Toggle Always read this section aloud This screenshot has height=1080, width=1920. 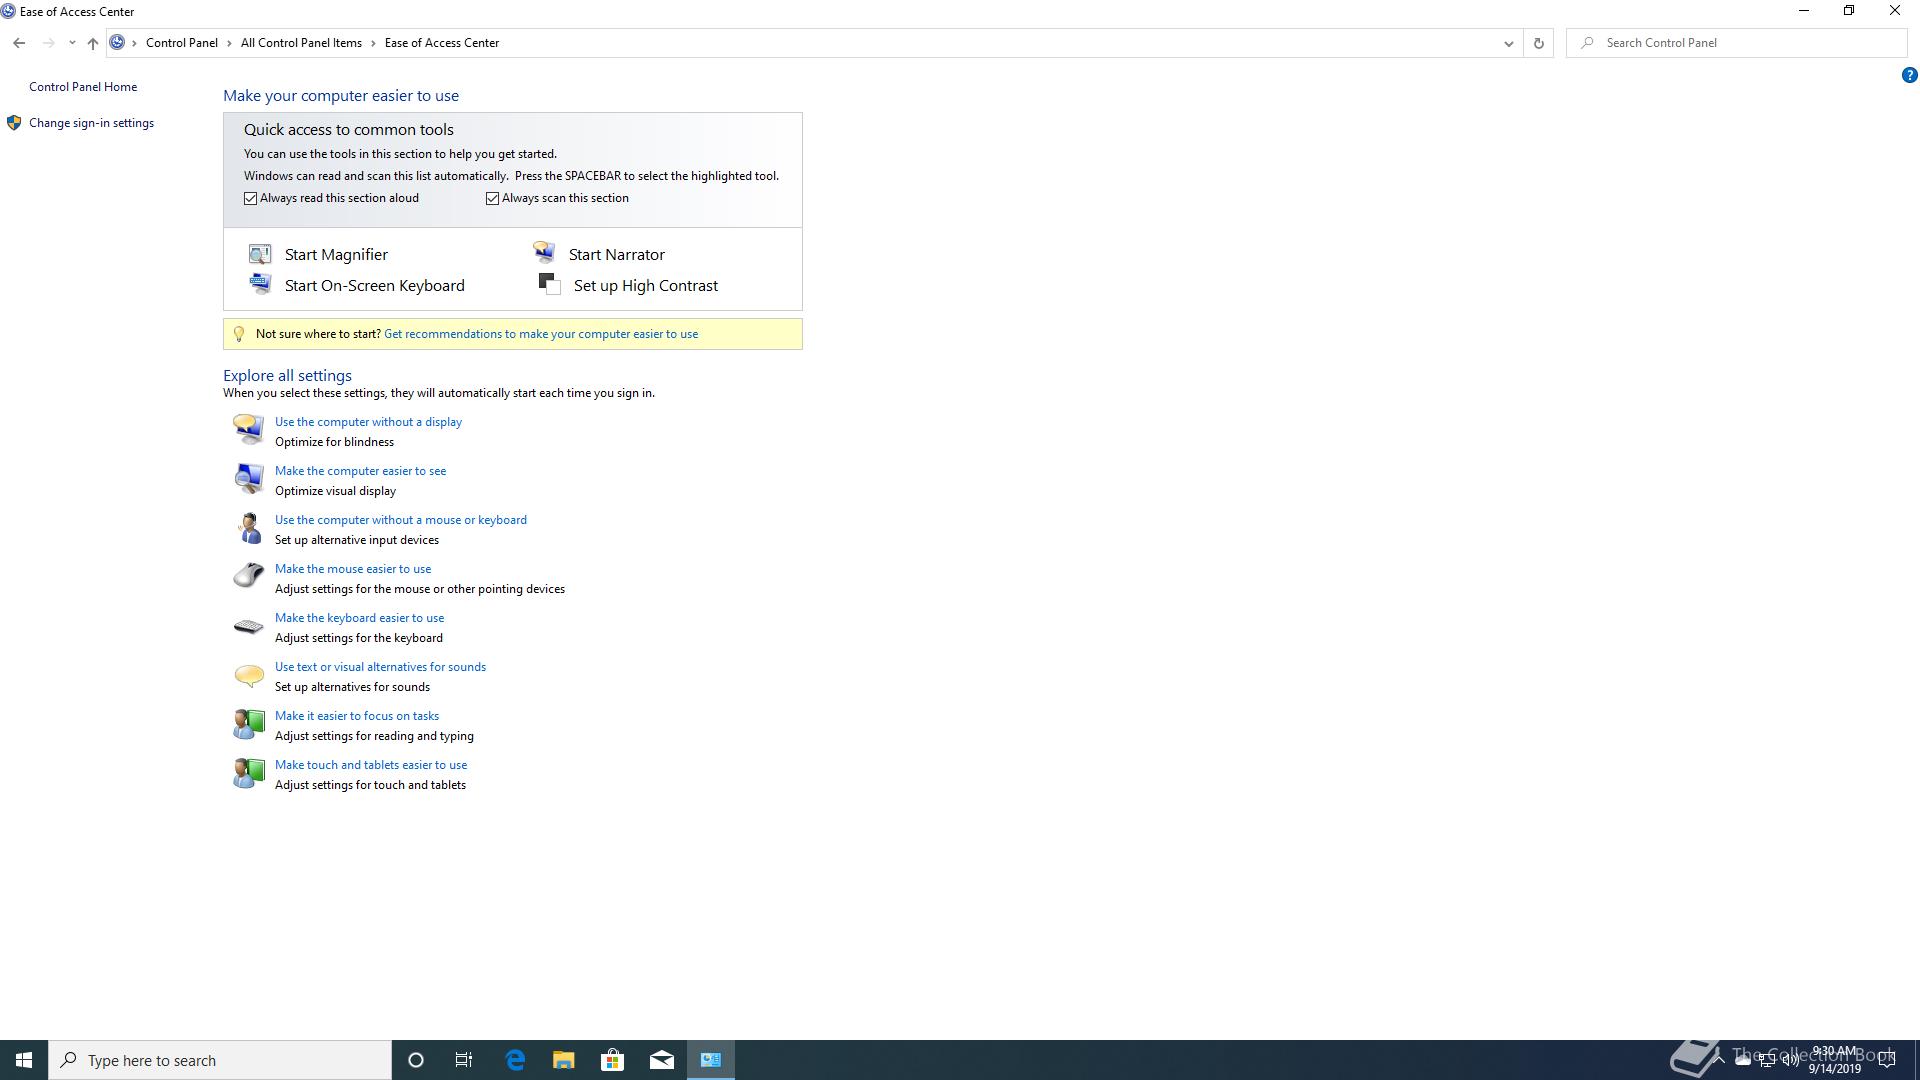[251, 198]
